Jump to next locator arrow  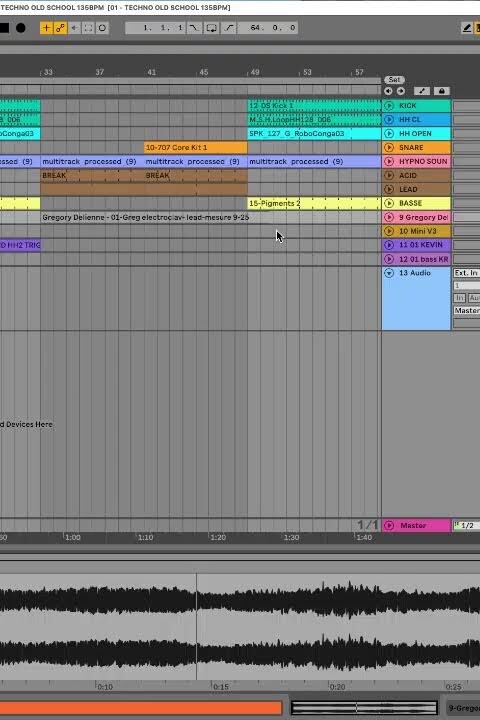point(401,91)
